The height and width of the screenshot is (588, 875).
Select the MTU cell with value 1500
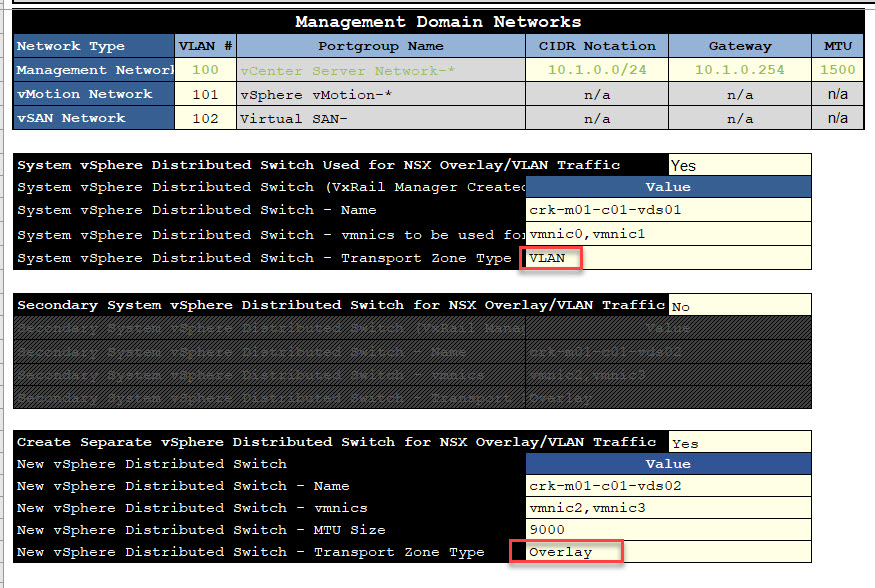pos(837,70)
